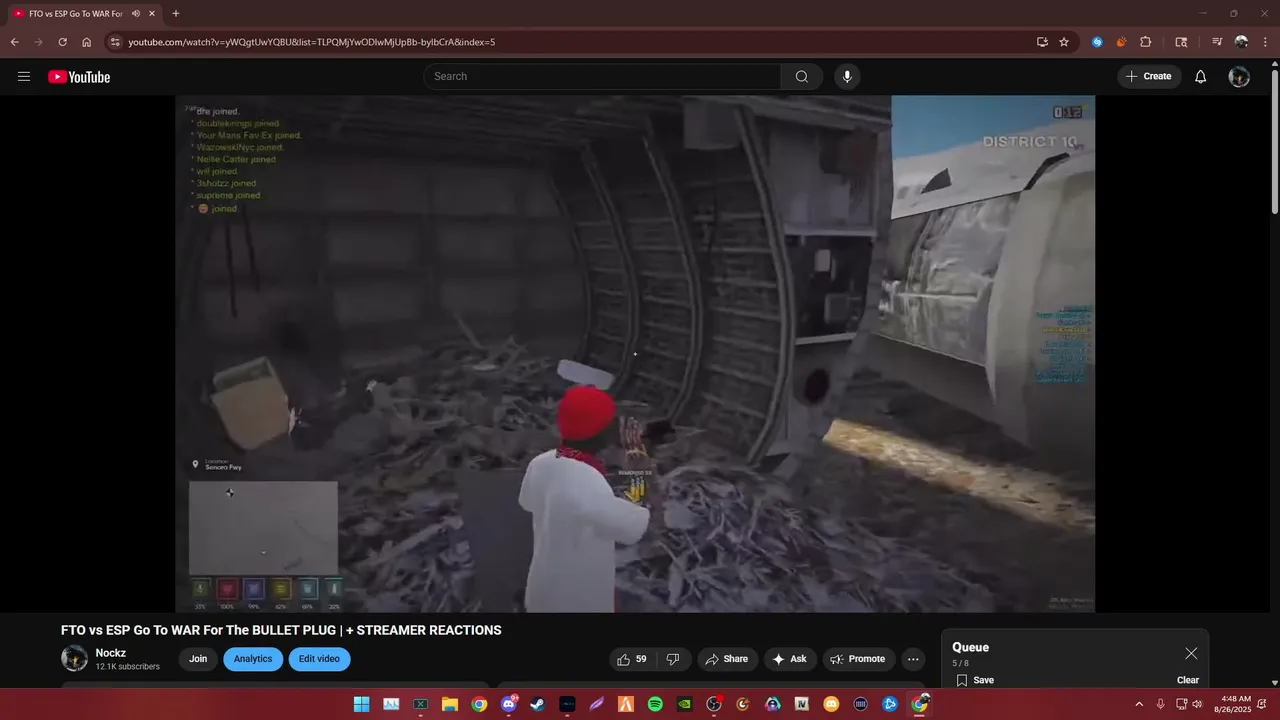Click Join channel button
The height and width of the screenshot is (720, 1280).
click(198, 659)
